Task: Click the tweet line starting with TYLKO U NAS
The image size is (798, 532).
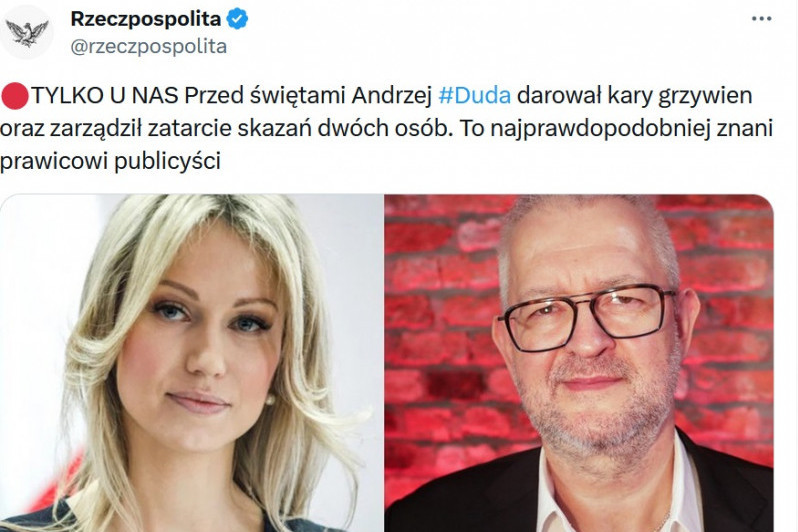Action: pos(377,96)
